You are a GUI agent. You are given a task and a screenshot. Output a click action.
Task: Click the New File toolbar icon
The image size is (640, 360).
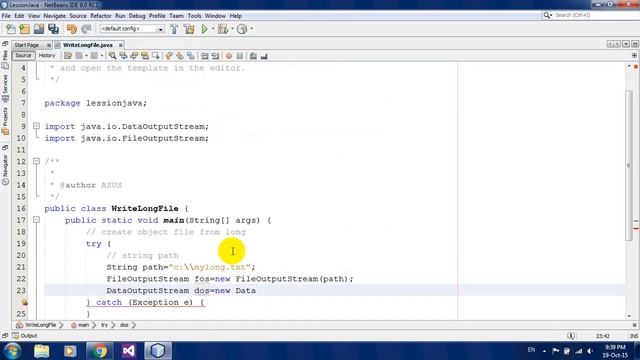[x=11, y=29]
